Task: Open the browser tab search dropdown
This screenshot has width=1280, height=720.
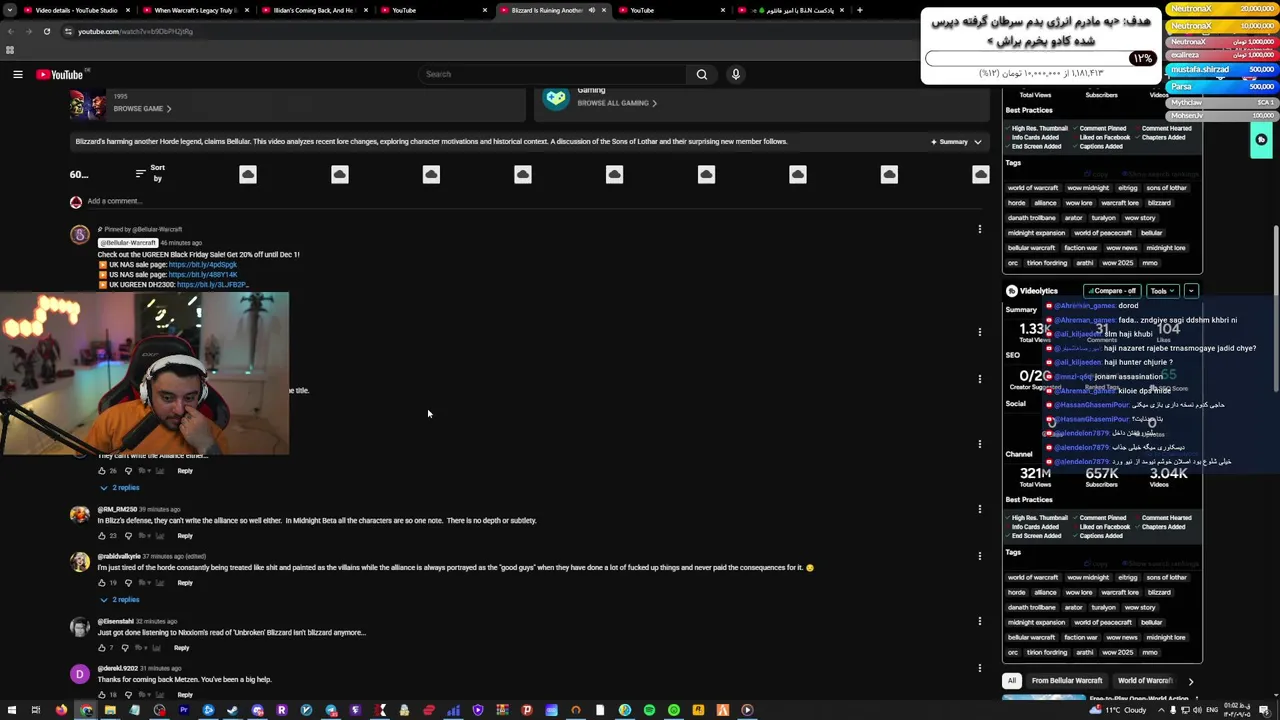Action: pyautogui.click(x=9, y=10)
